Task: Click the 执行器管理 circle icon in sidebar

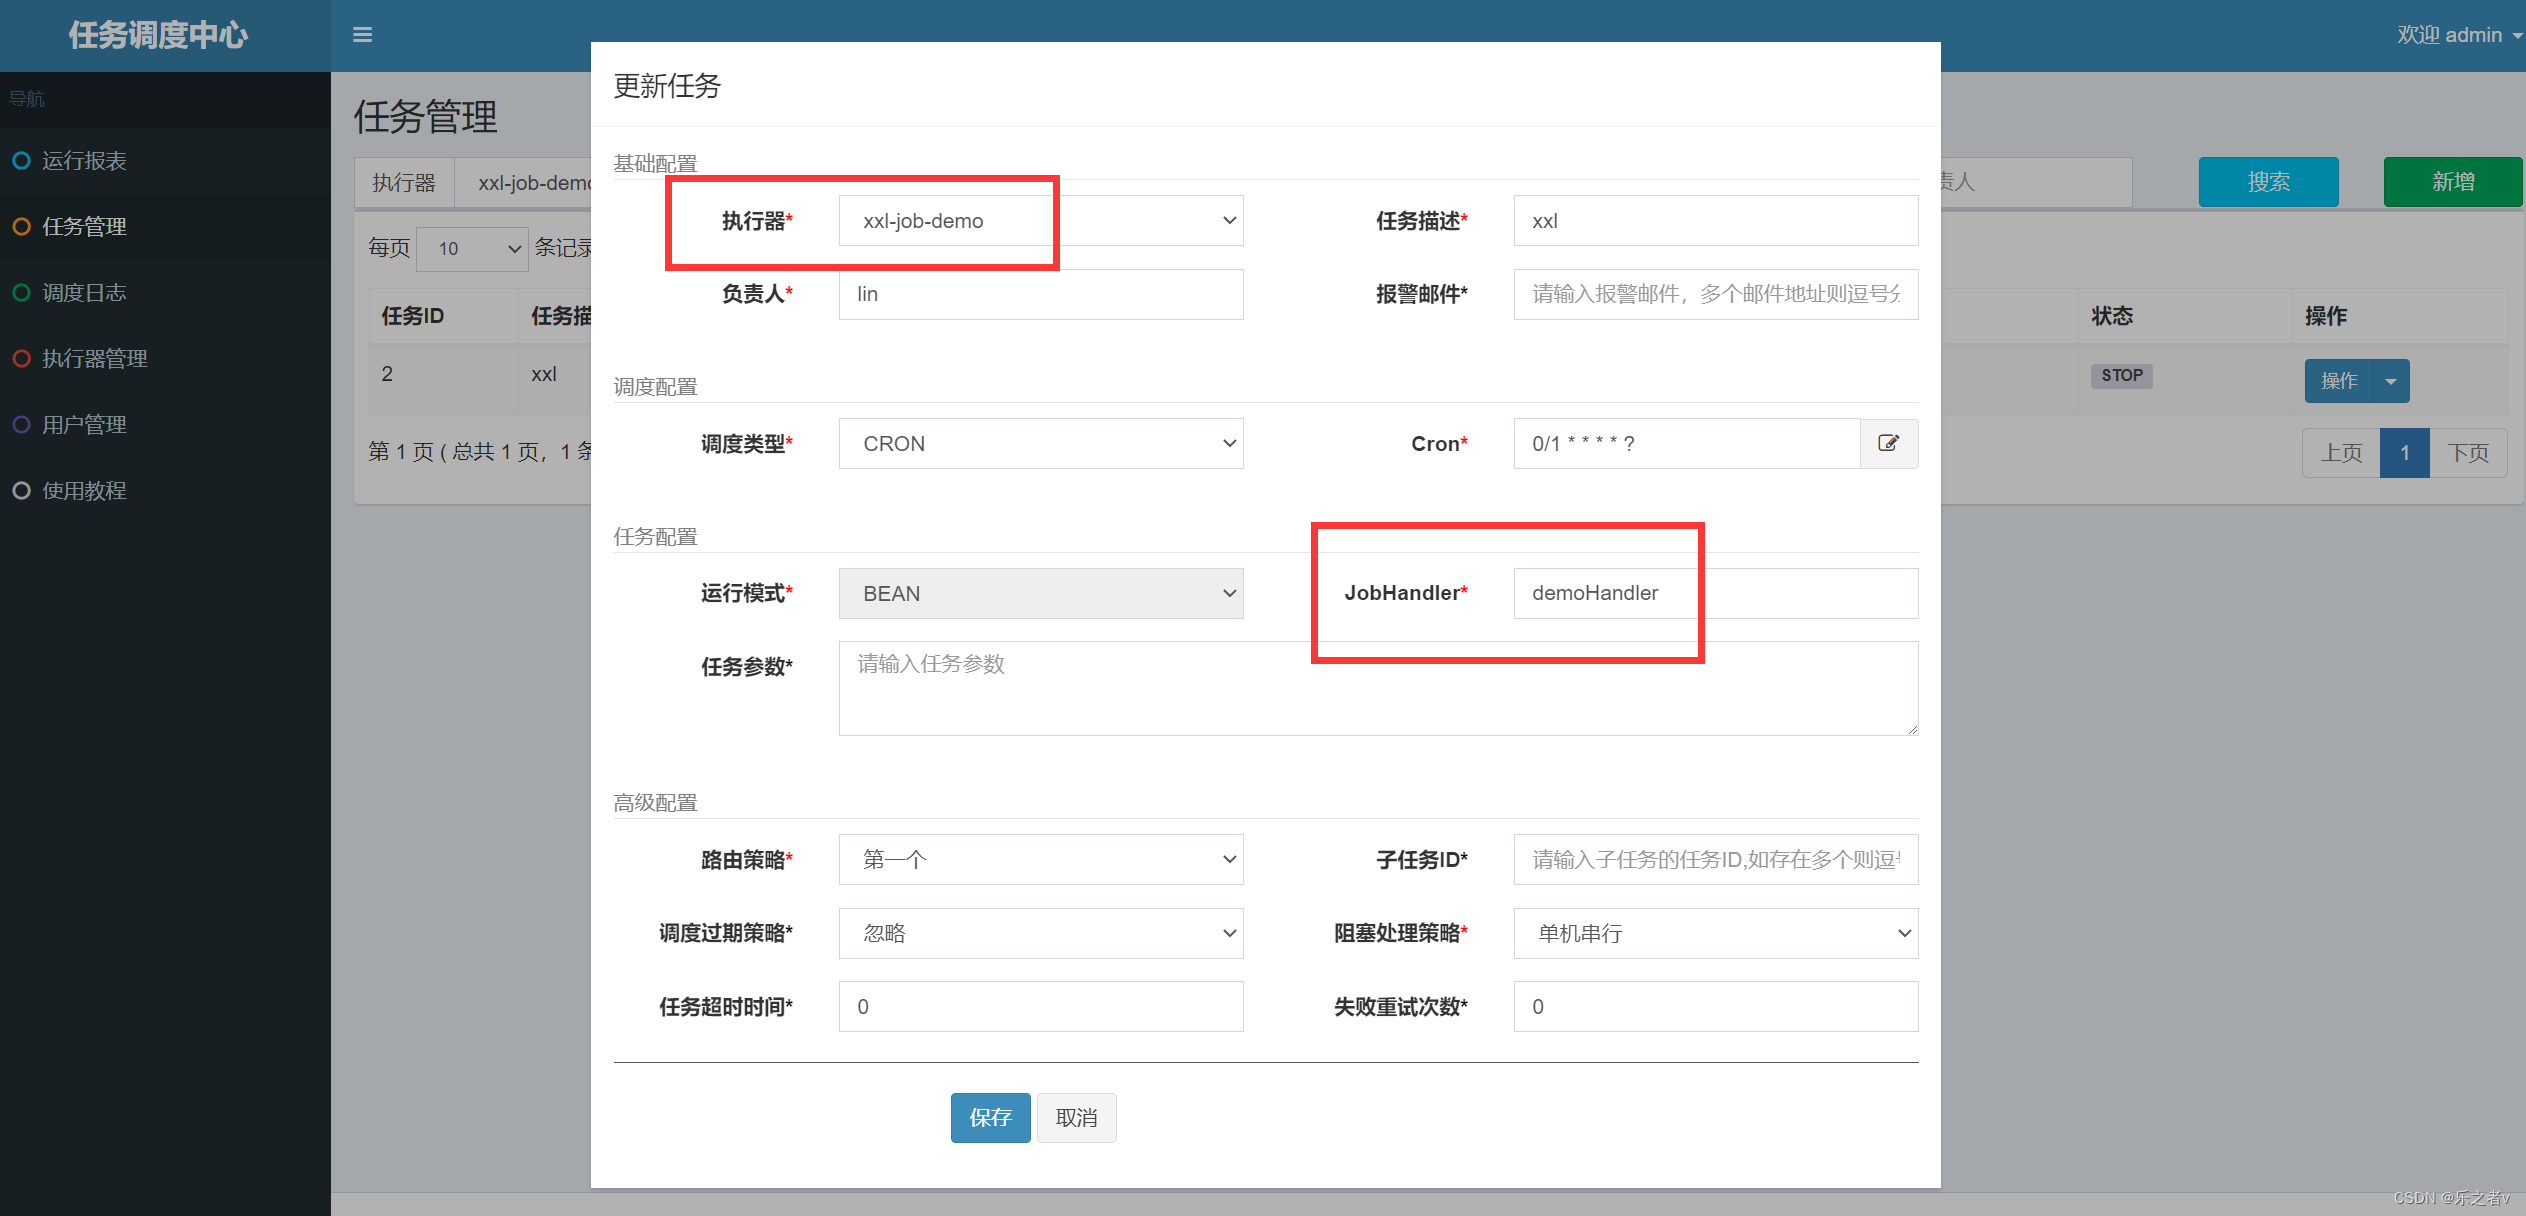Action: [21, 358]
